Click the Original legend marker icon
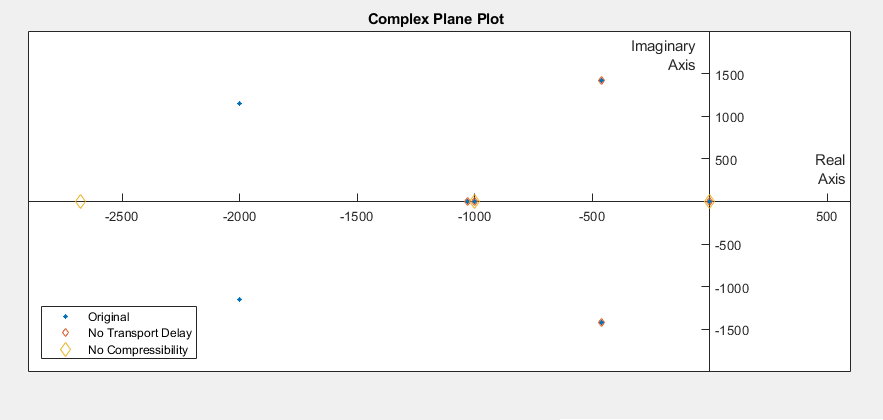 click(x=65, y=317)
